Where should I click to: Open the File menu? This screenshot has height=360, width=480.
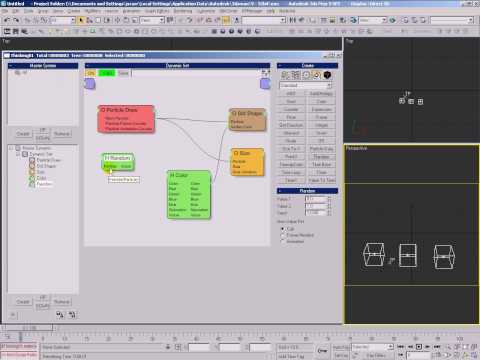[x=5, y=11]
